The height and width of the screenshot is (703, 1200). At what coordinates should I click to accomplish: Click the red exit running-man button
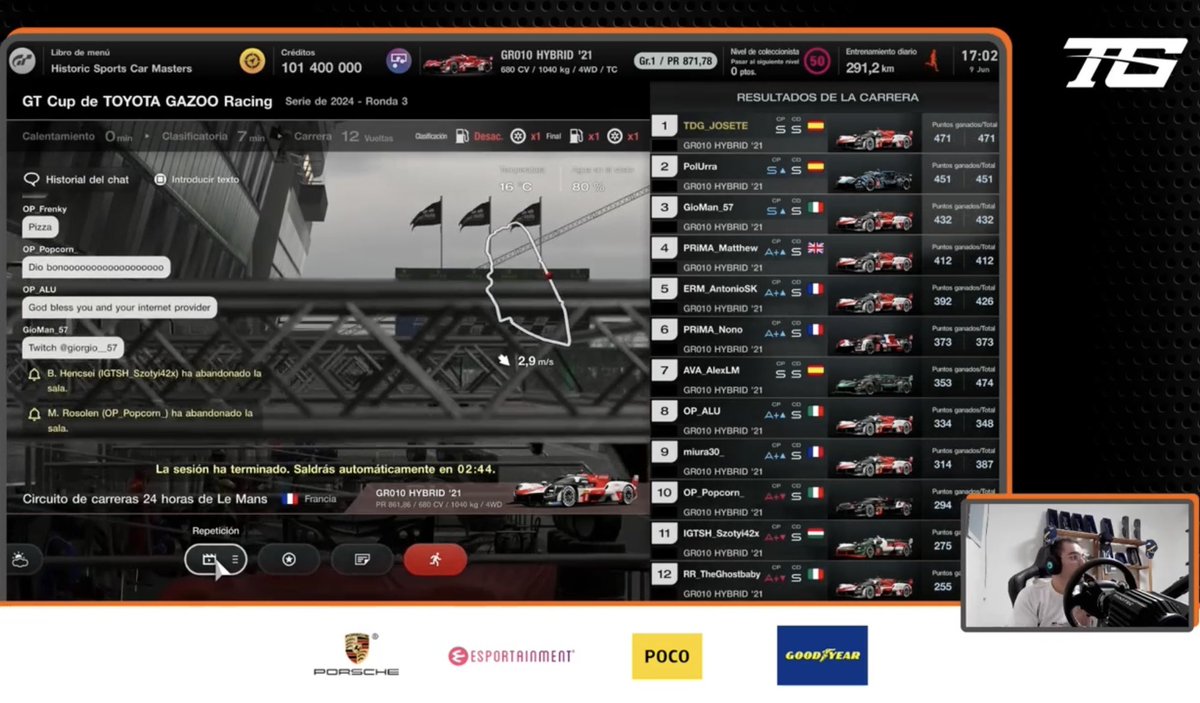(435, 559)
